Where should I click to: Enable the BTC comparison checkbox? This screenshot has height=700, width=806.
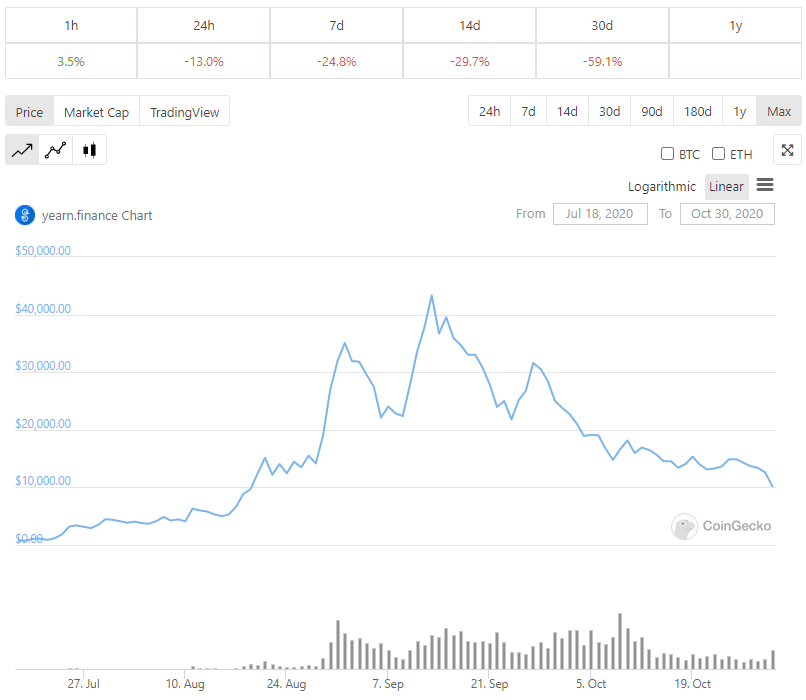point(667,154)
